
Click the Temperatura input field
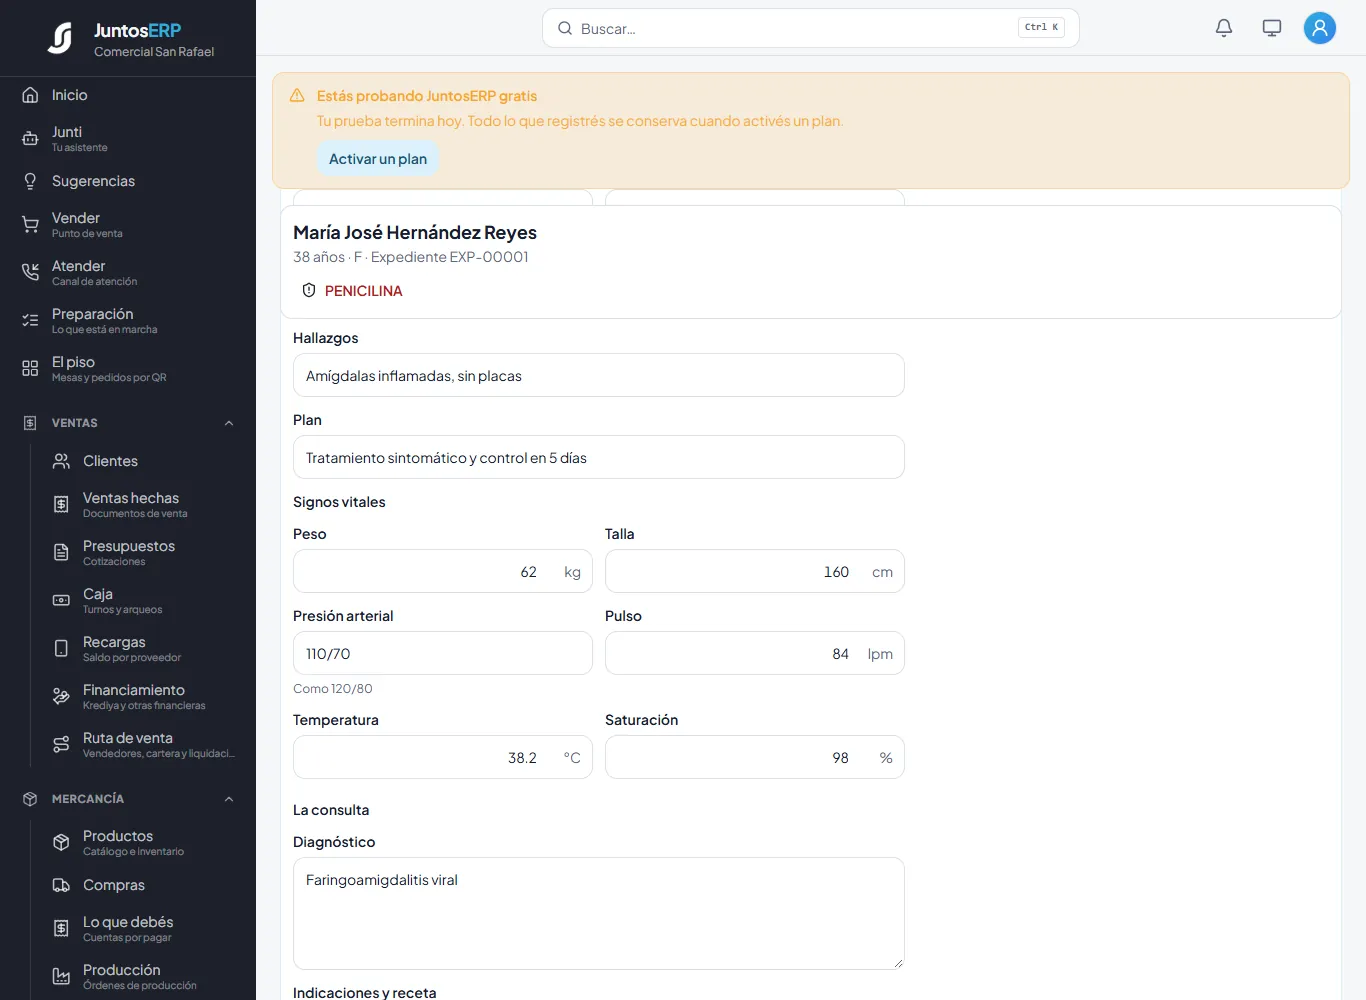[442, 757]
